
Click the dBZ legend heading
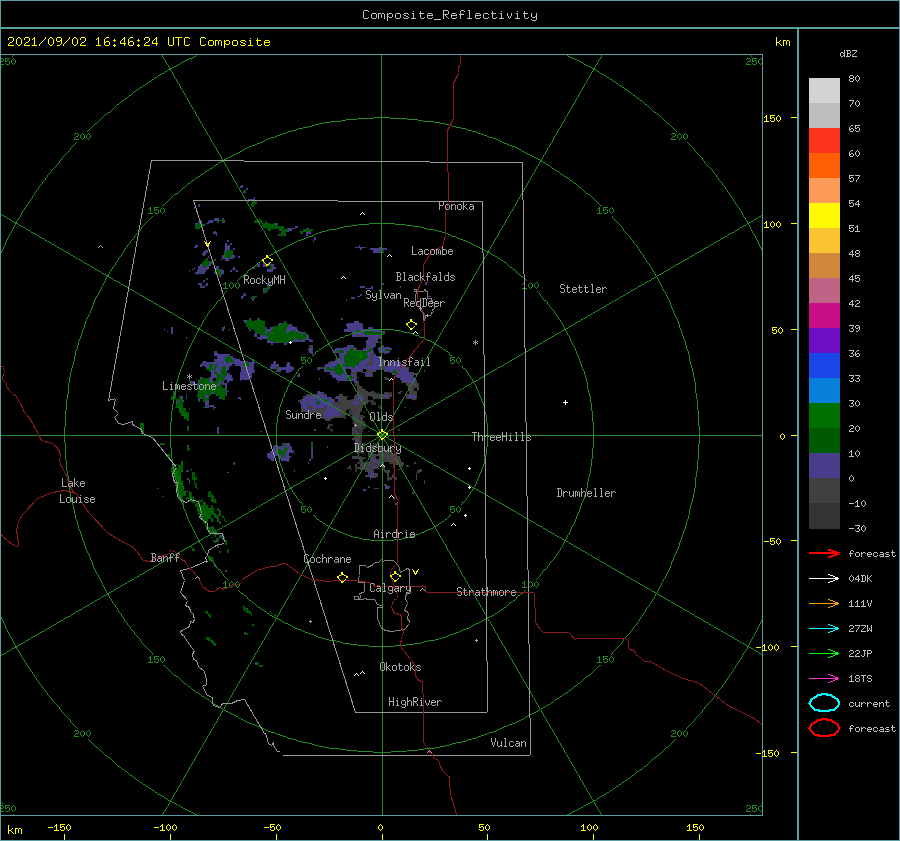[848, 53]
